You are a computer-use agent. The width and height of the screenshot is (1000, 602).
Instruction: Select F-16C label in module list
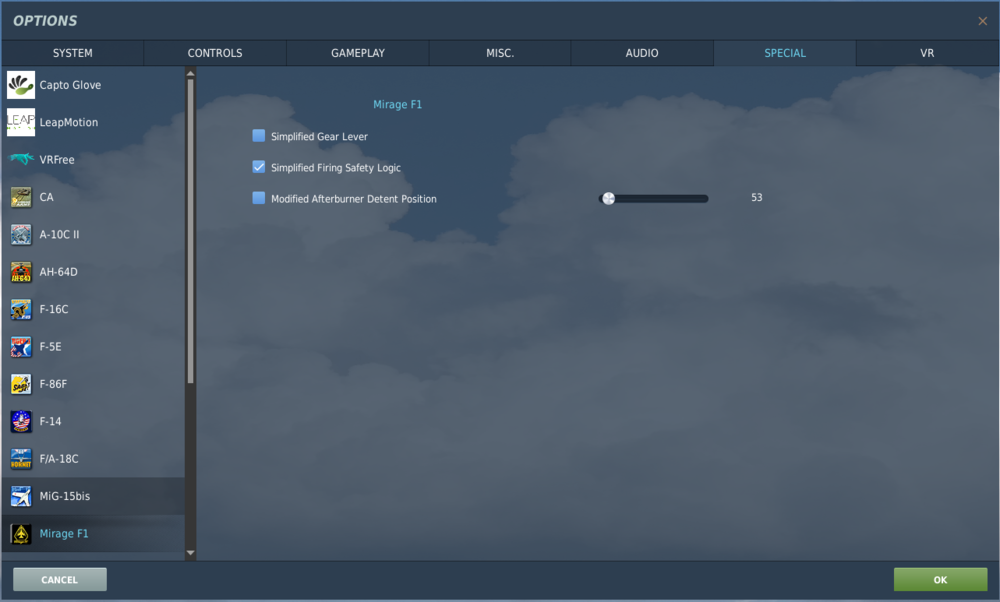click(54, 309)
